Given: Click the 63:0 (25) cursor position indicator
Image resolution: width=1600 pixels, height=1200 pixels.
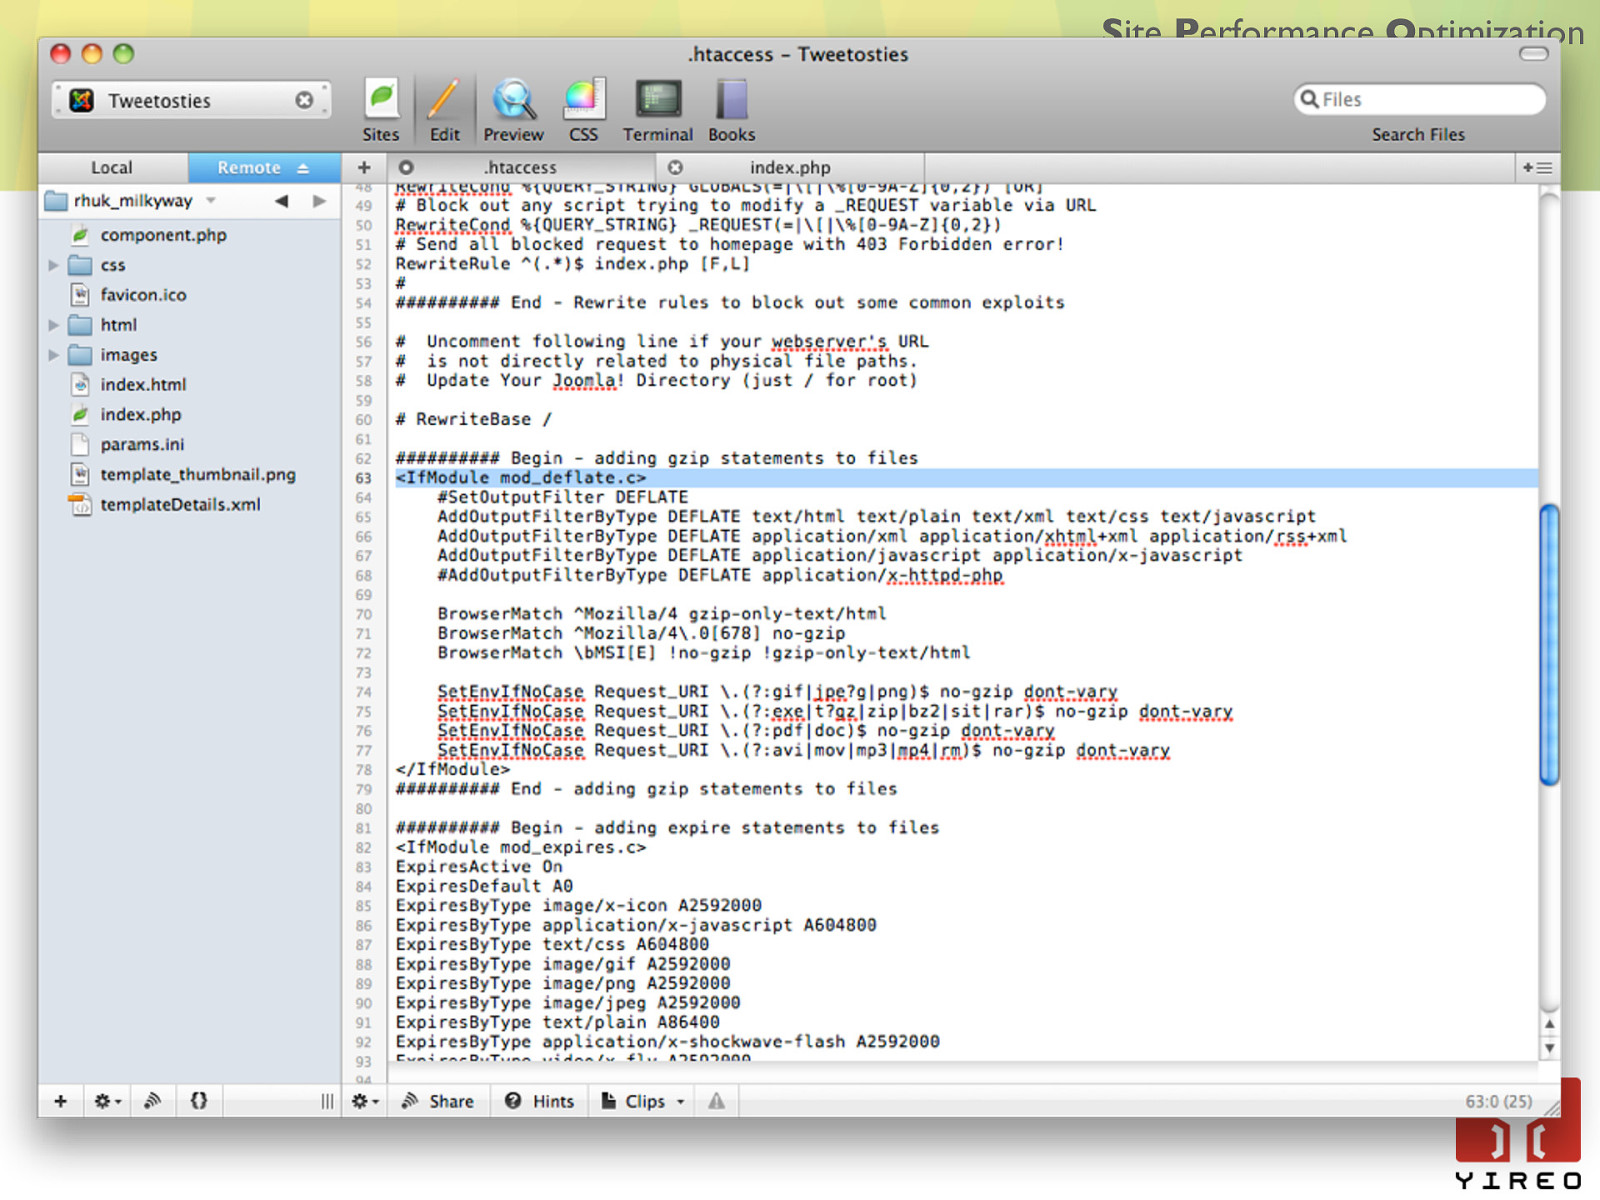Looking at the screenshot, I should click(1498, 1101).
